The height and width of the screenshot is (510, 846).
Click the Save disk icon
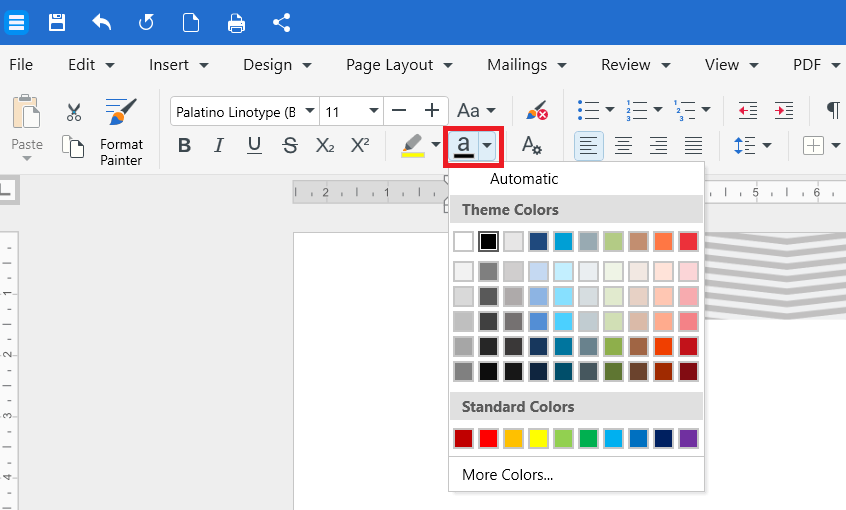pyautogui.click(x=57, y=23)
